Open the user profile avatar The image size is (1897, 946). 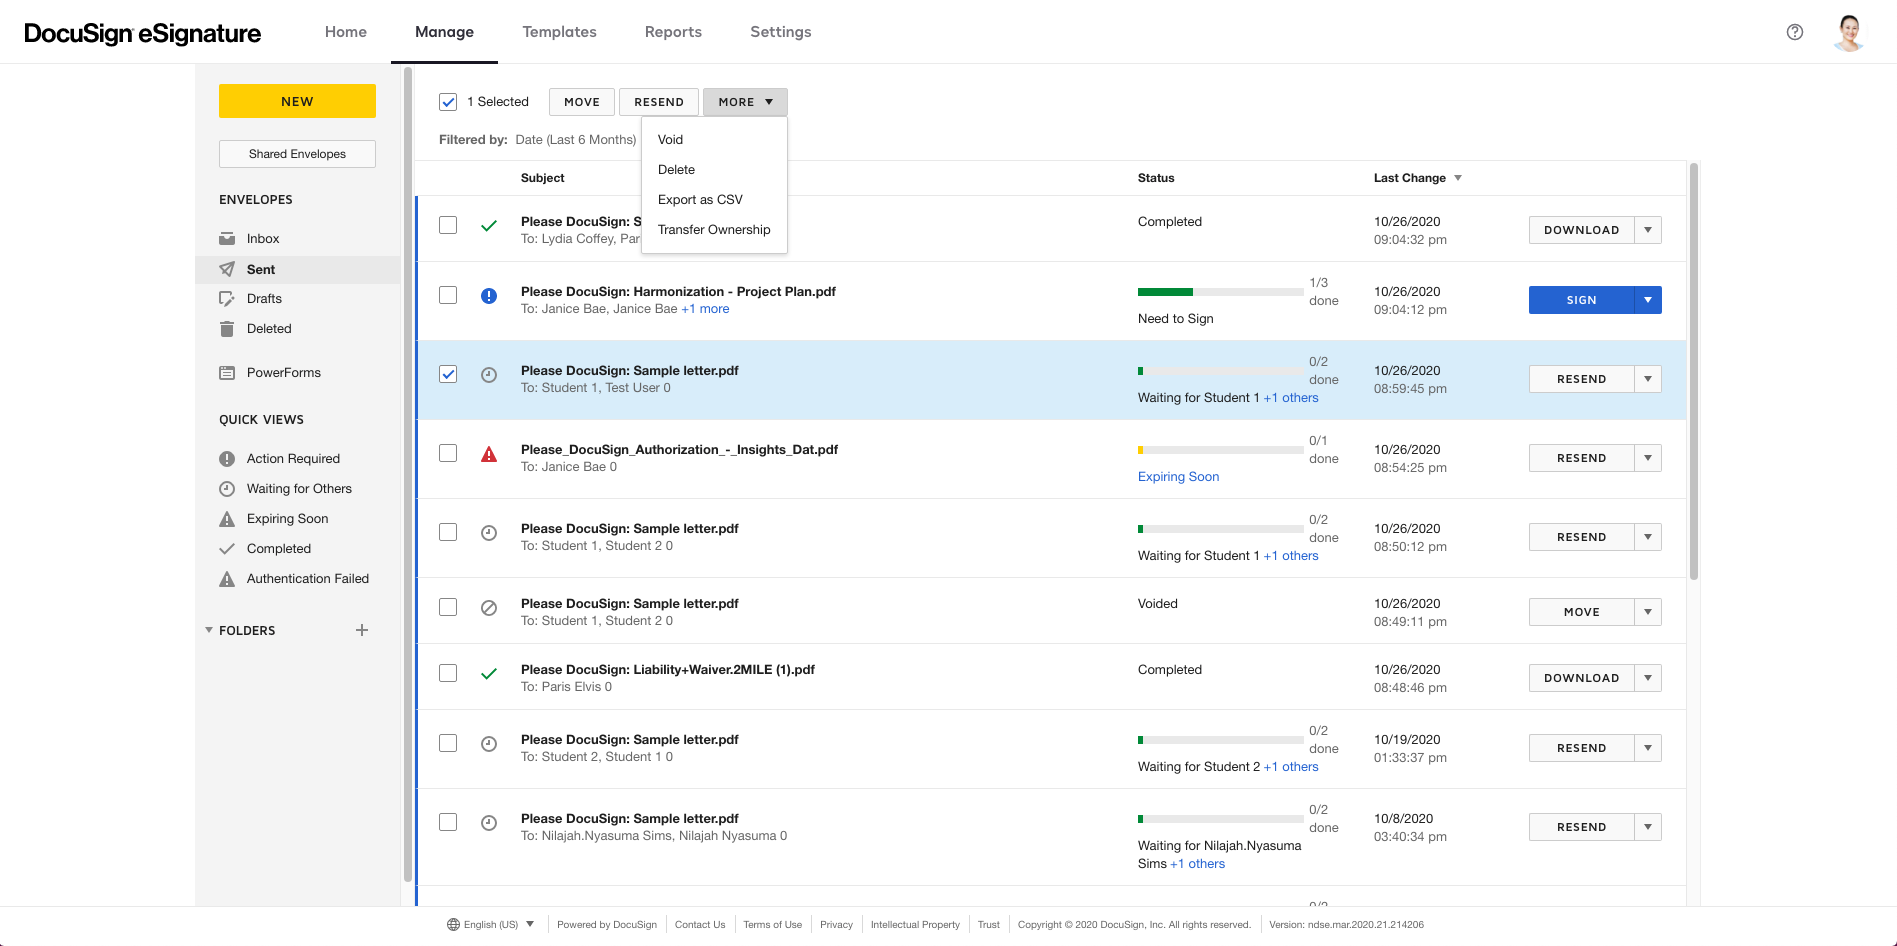click(x=1849, y=32)
